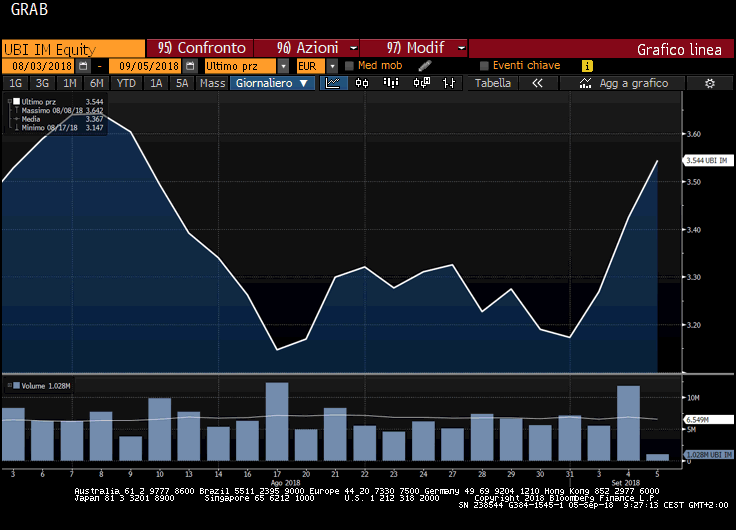The height and width of the screenshot is (530, 736).
Task: Open calendar picker for end date 09/05/2018
Action: point(188,65)
